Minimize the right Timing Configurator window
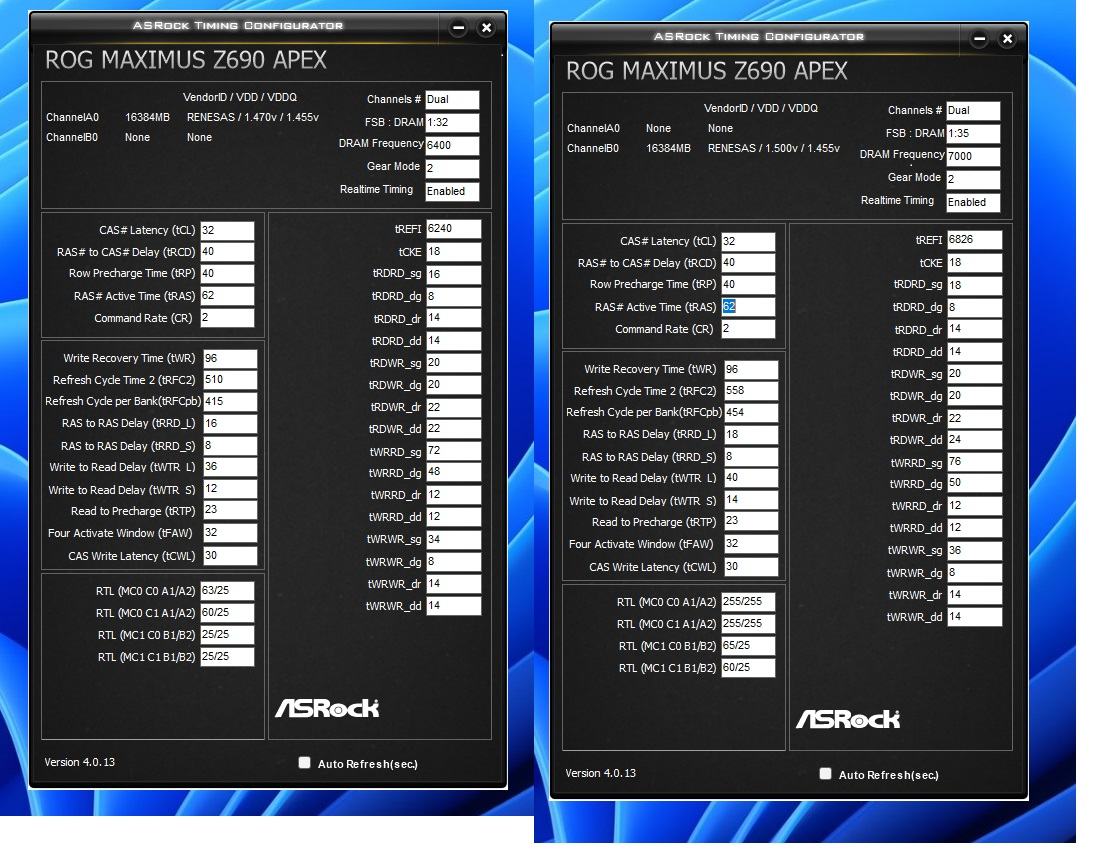1097x850 pixels. [979, 39]
